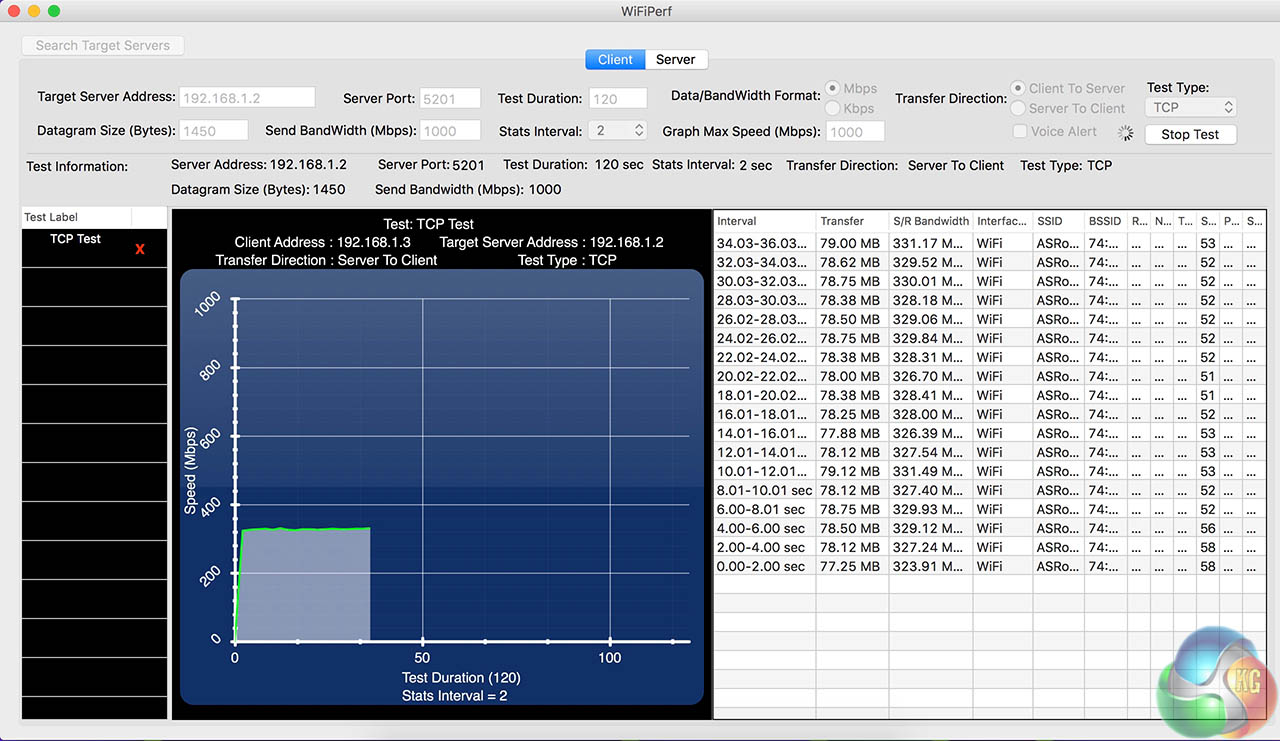
Task: Click the yellow minimize window button
Action: (34, 11)
